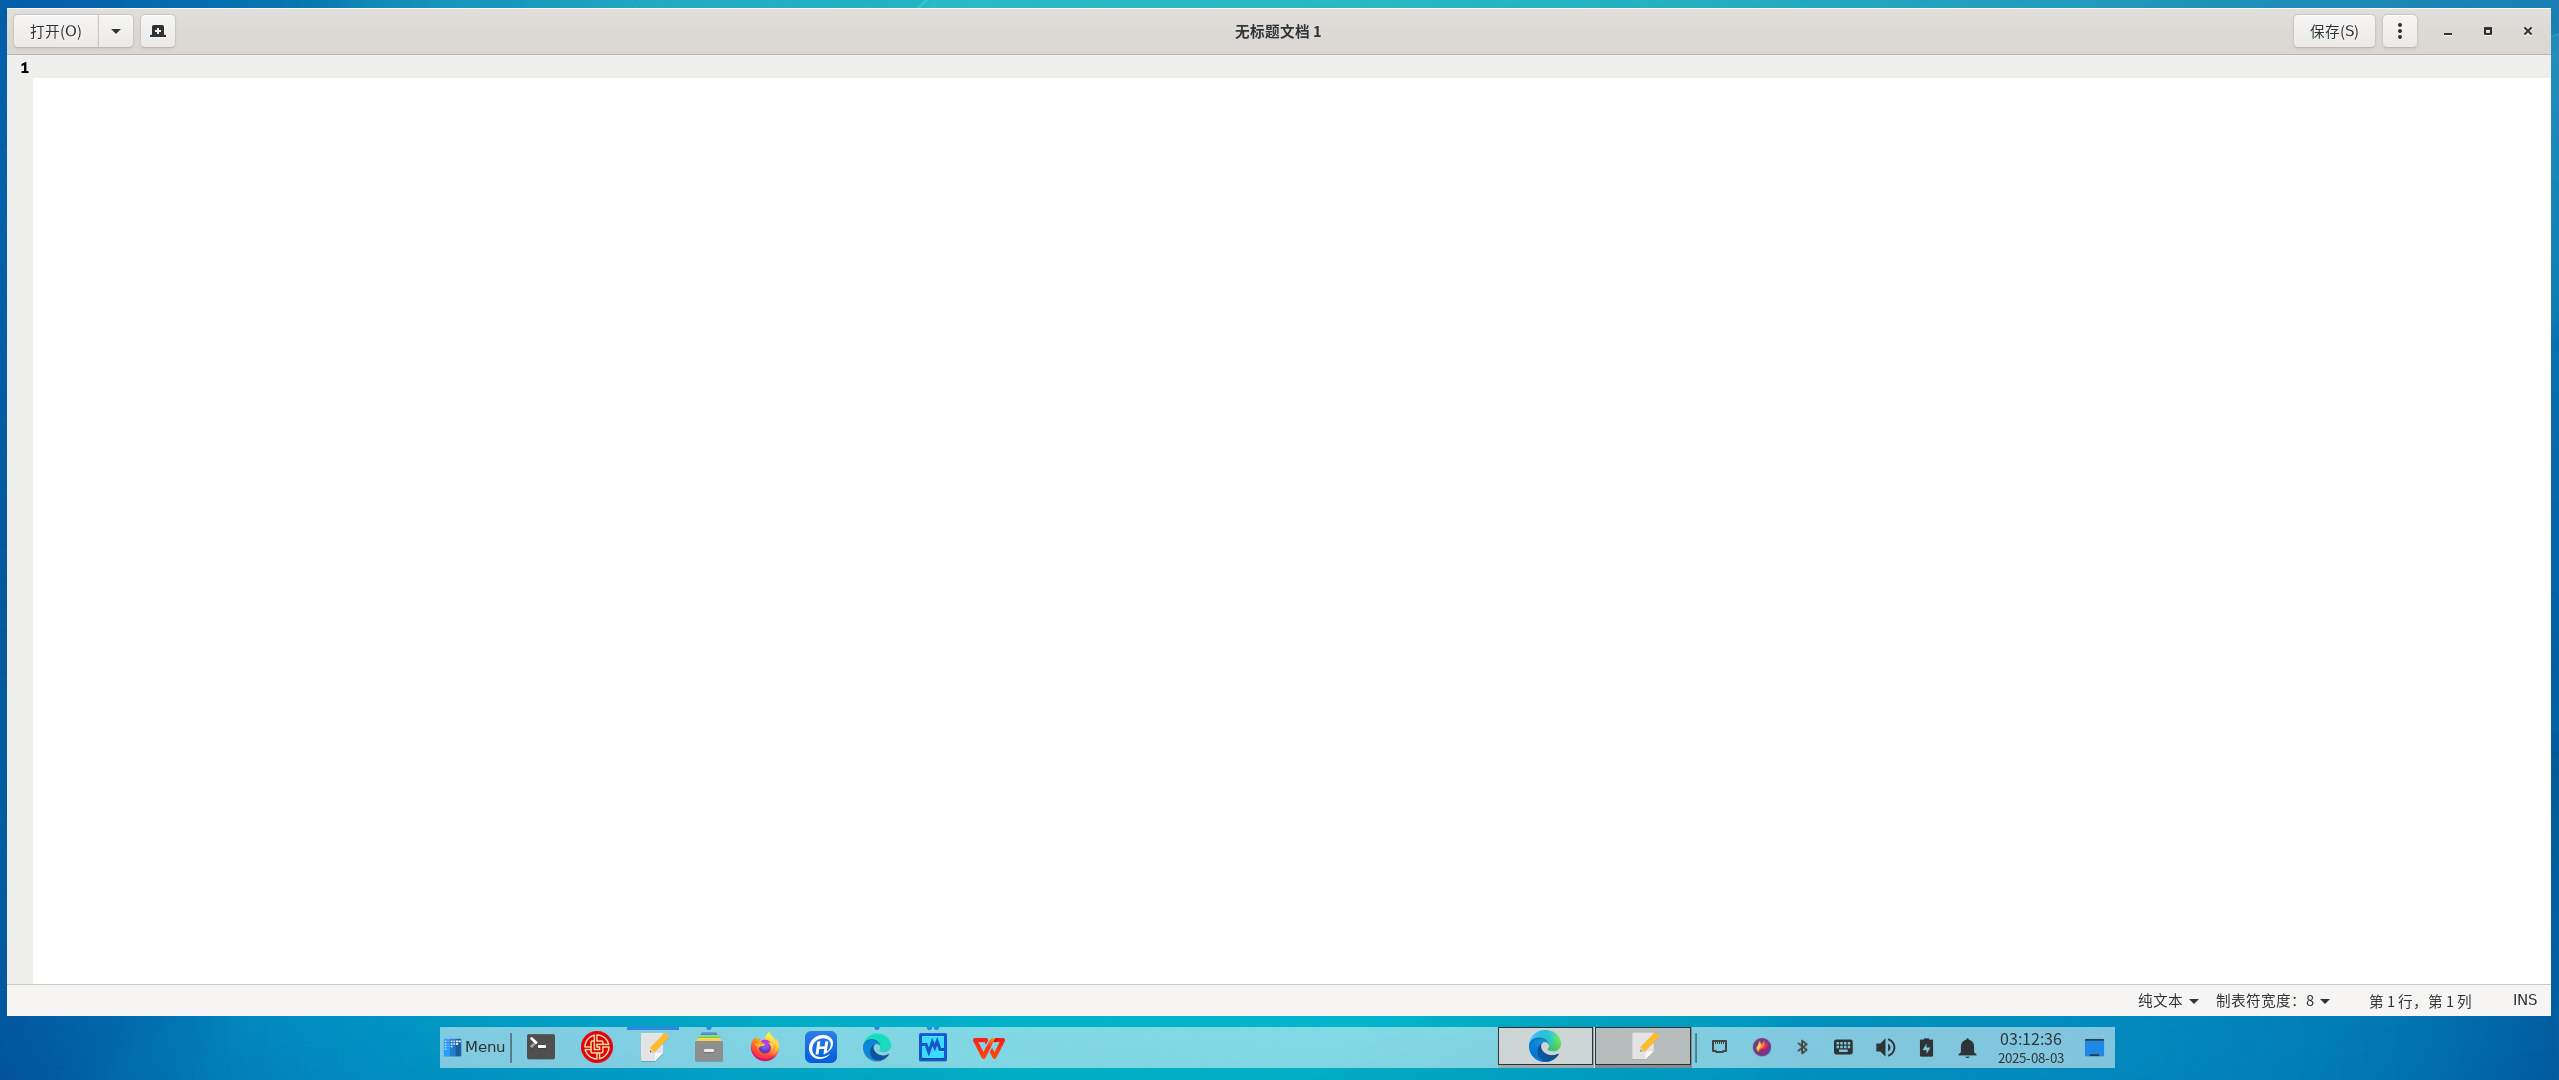Open the system monitor icon

click(933, 1047)
